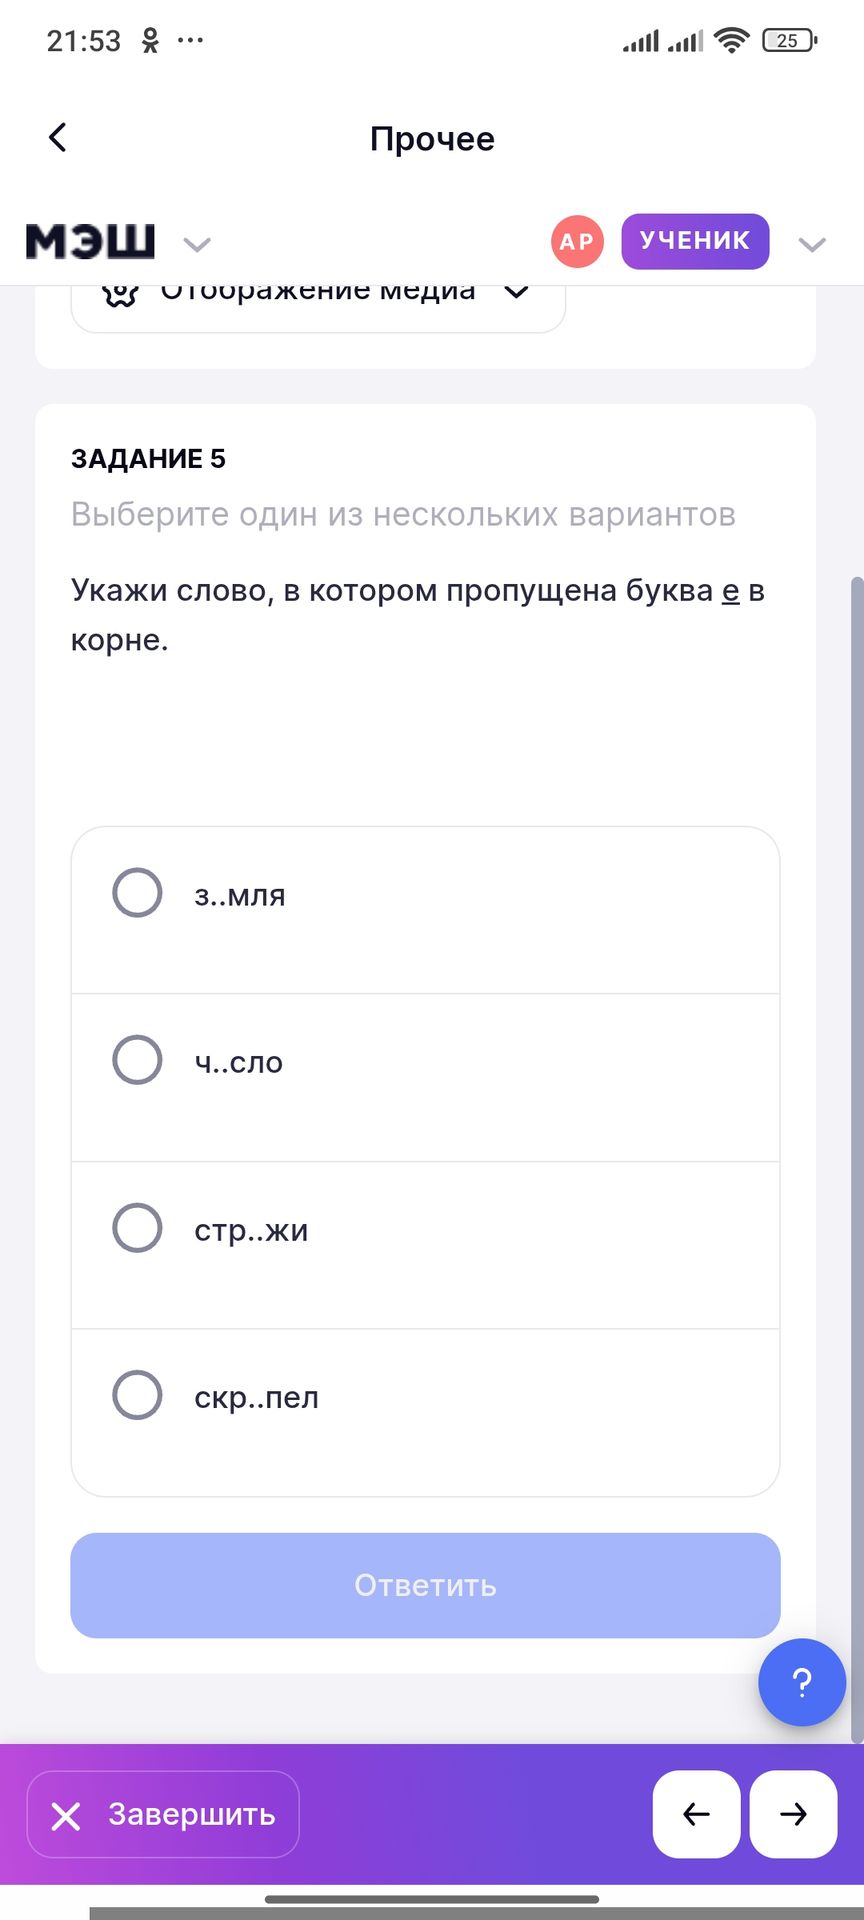Expand the chevron beside УЧЕНИК
Image resolution: width=864 pixels, height=1920 pixels.
click(x=812, y=245)
